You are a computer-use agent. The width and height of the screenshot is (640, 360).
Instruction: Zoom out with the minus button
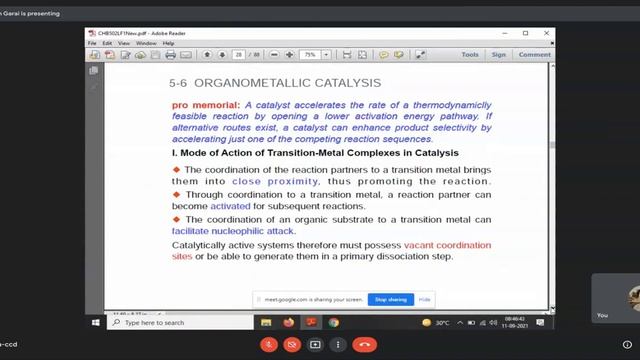[274, 55]
